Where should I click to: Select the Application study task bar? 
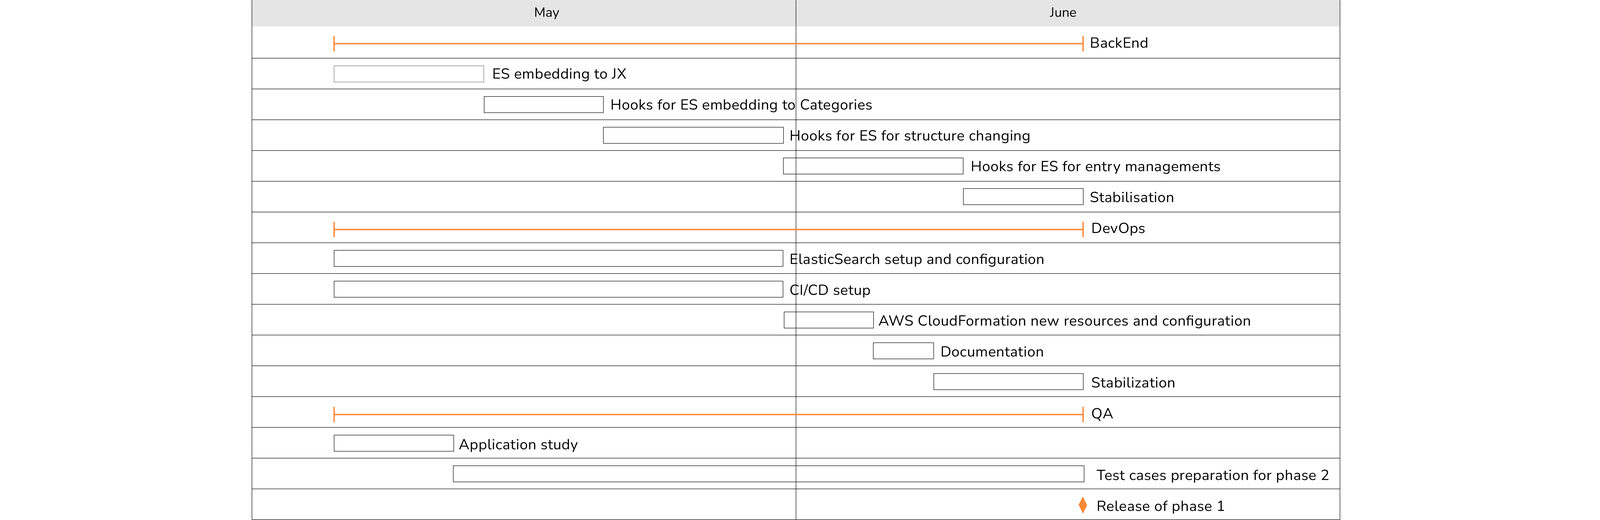tap(394, 444)
